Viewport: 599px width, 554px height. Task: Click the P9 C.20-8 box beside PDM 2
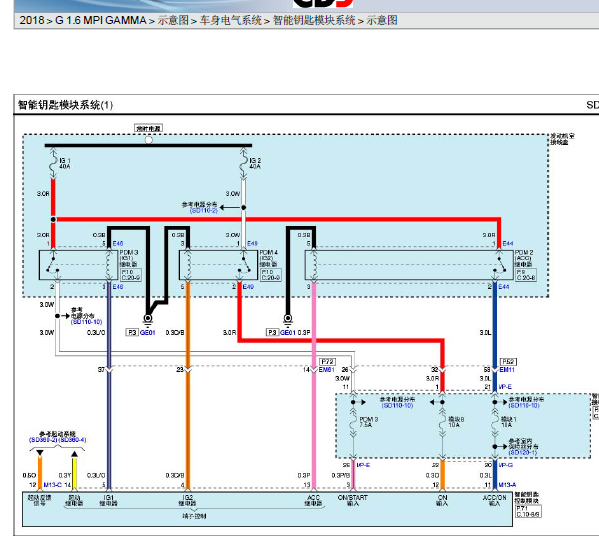click(526, 275)
